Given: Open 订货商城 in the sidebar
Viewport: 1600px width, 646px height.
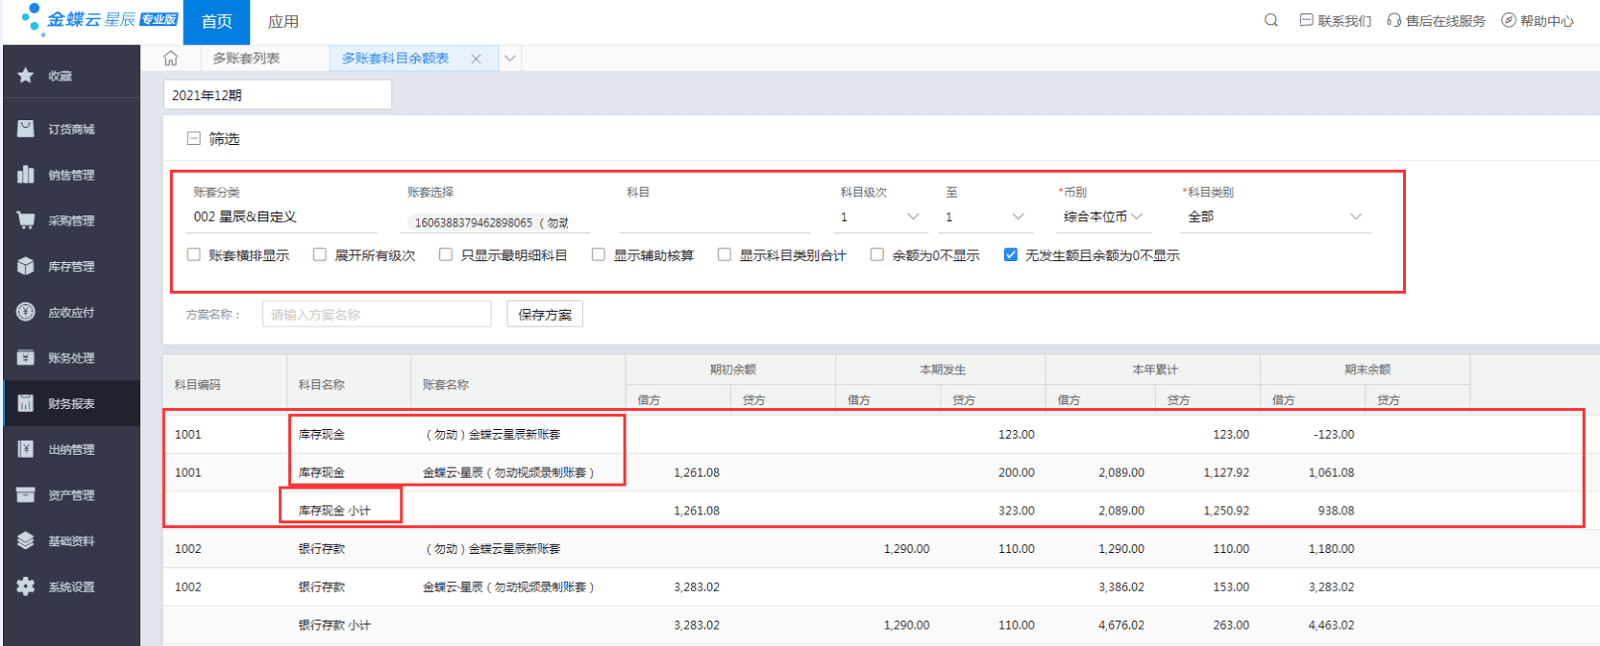Looking at the screenshot, I should click(x=70, y=129).
